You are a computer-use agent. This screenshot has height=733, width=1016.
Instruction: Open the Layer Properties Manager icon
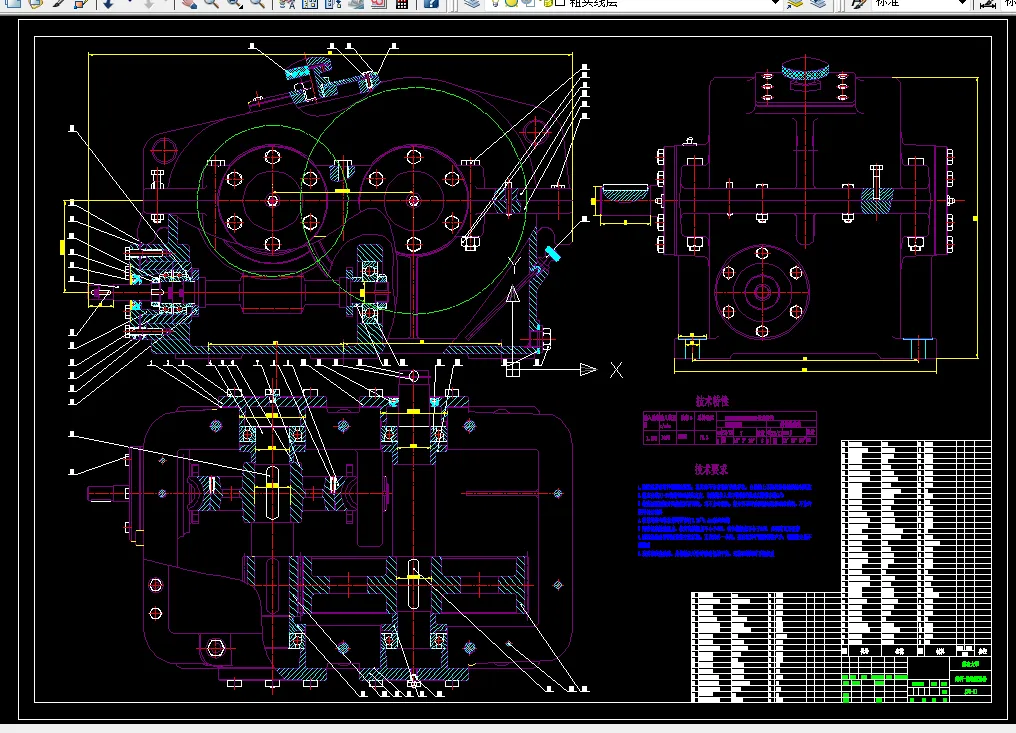(472, 3)
